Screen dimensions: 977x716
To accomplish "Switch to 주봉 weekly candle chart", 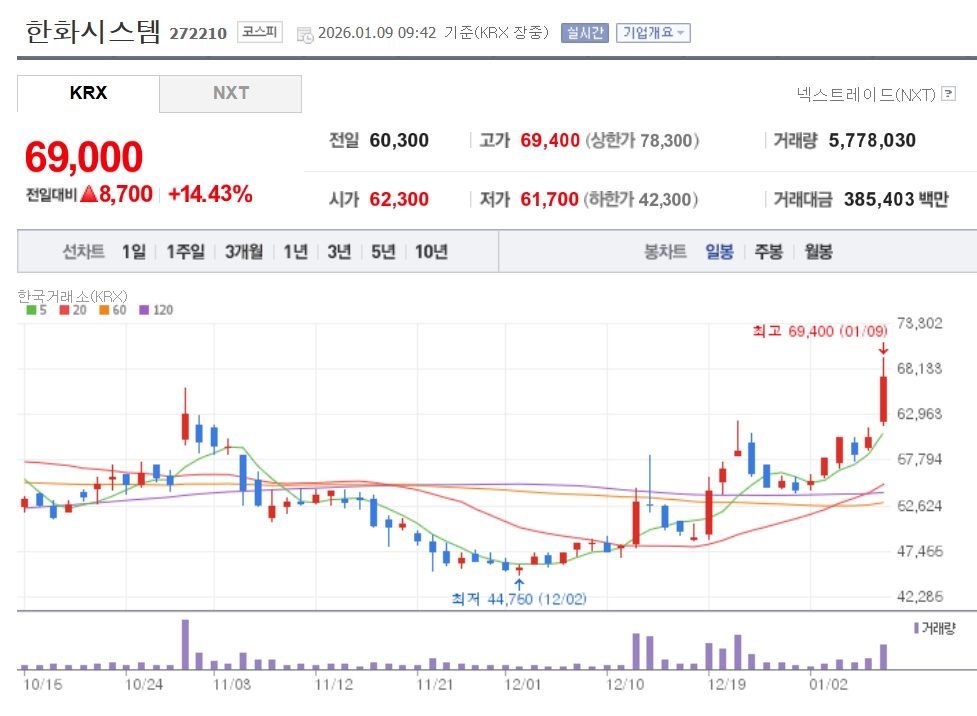I will (x=768, y=252).
